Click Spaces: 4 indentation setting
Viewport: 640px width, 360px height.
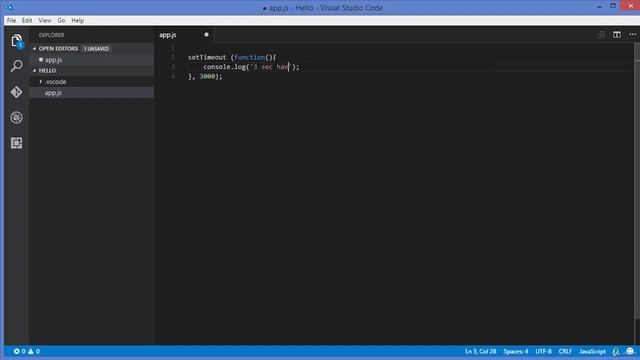(x=516, y=351)
